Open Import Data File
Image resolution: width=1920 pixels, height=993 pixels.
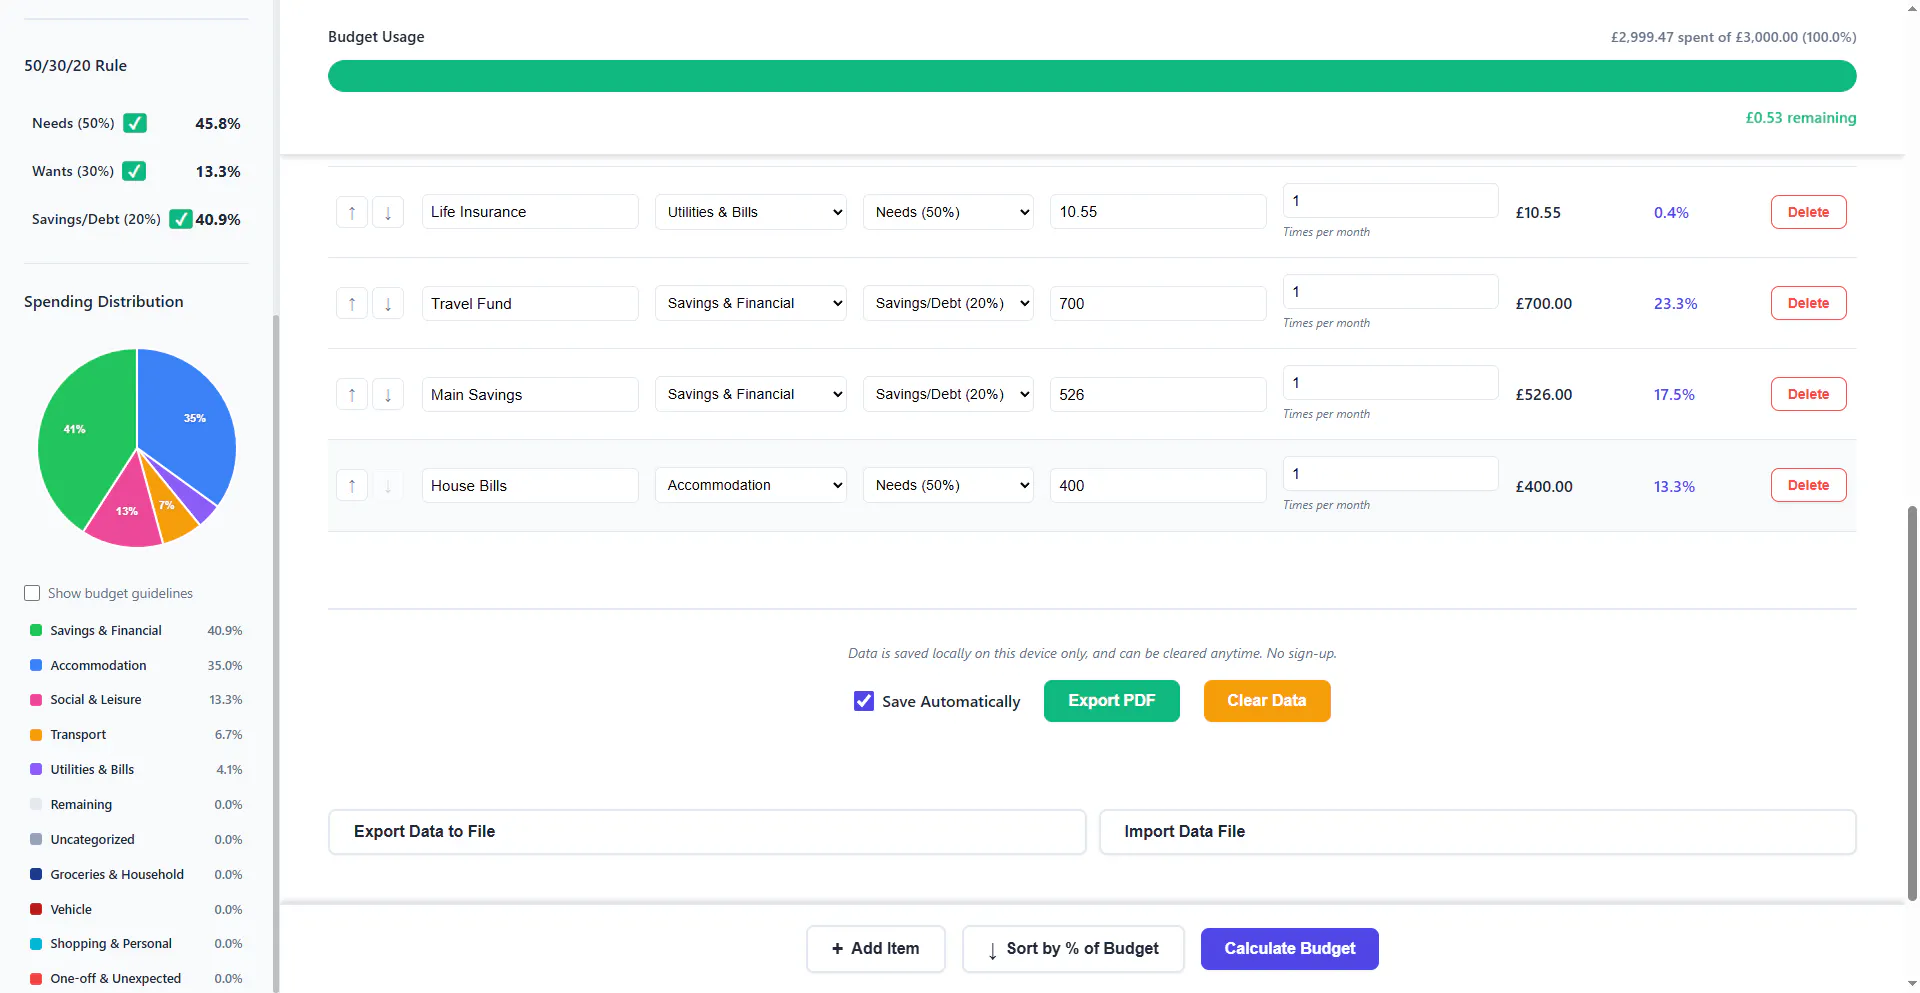coord(1477,832)
